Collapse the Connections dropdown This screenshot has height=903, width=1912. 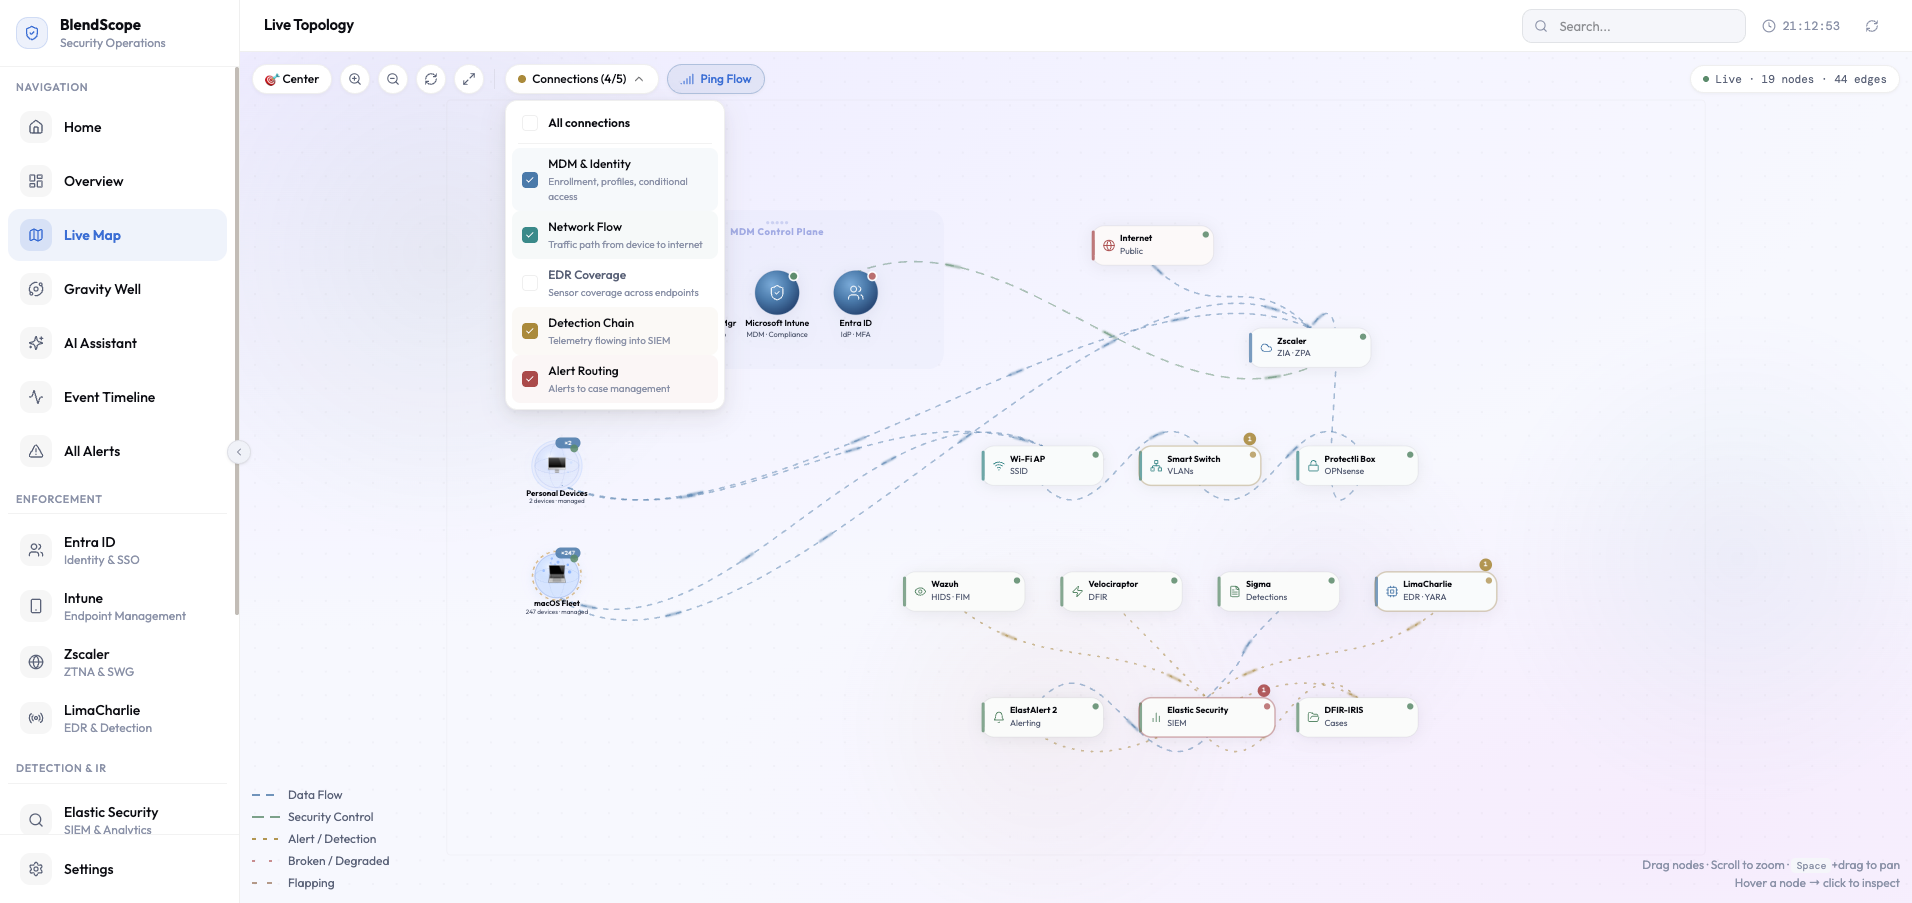point(582,79)
